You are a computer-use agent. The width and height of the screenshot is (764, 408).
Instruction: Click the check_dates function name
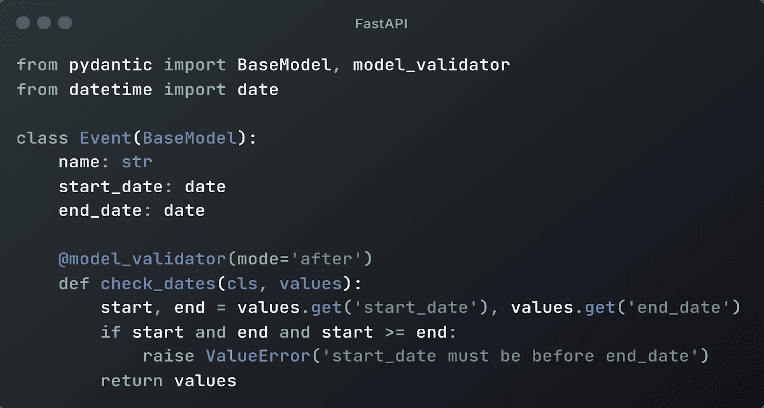click(x=158, y=284)
